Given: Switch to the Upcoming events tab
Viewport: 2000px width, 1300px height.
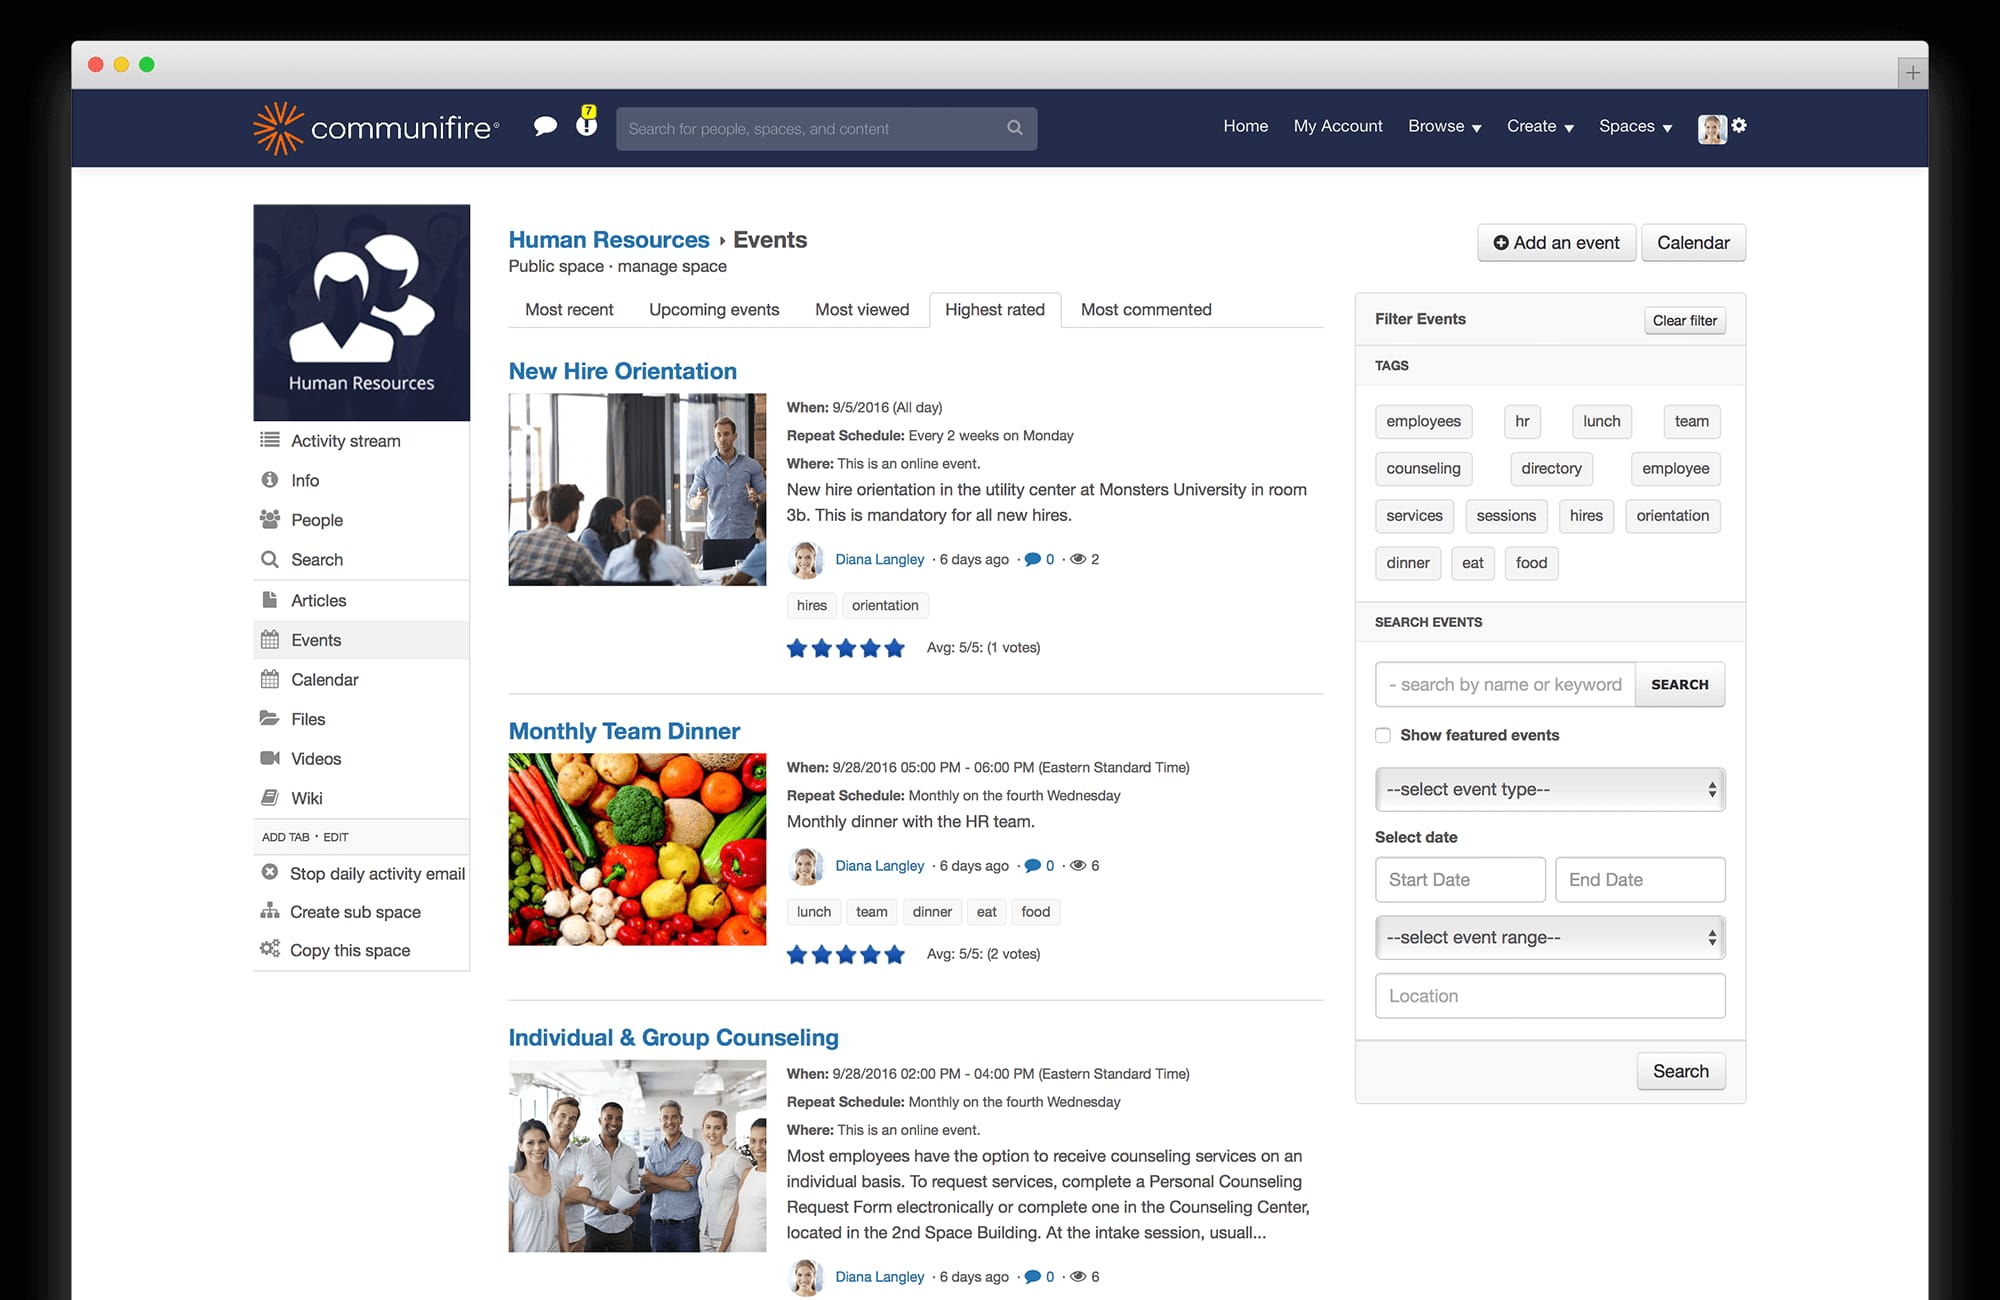Looking at the screenshot, I should point(713,309).
